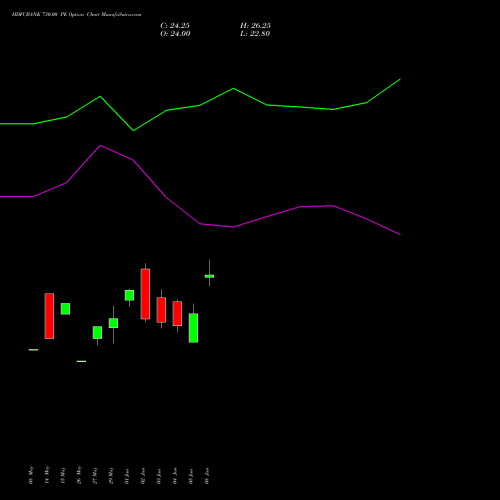The width and height of the screenshot is (500, 500).
Task: Click the low value L: 22.80
Action: (255, 34)
